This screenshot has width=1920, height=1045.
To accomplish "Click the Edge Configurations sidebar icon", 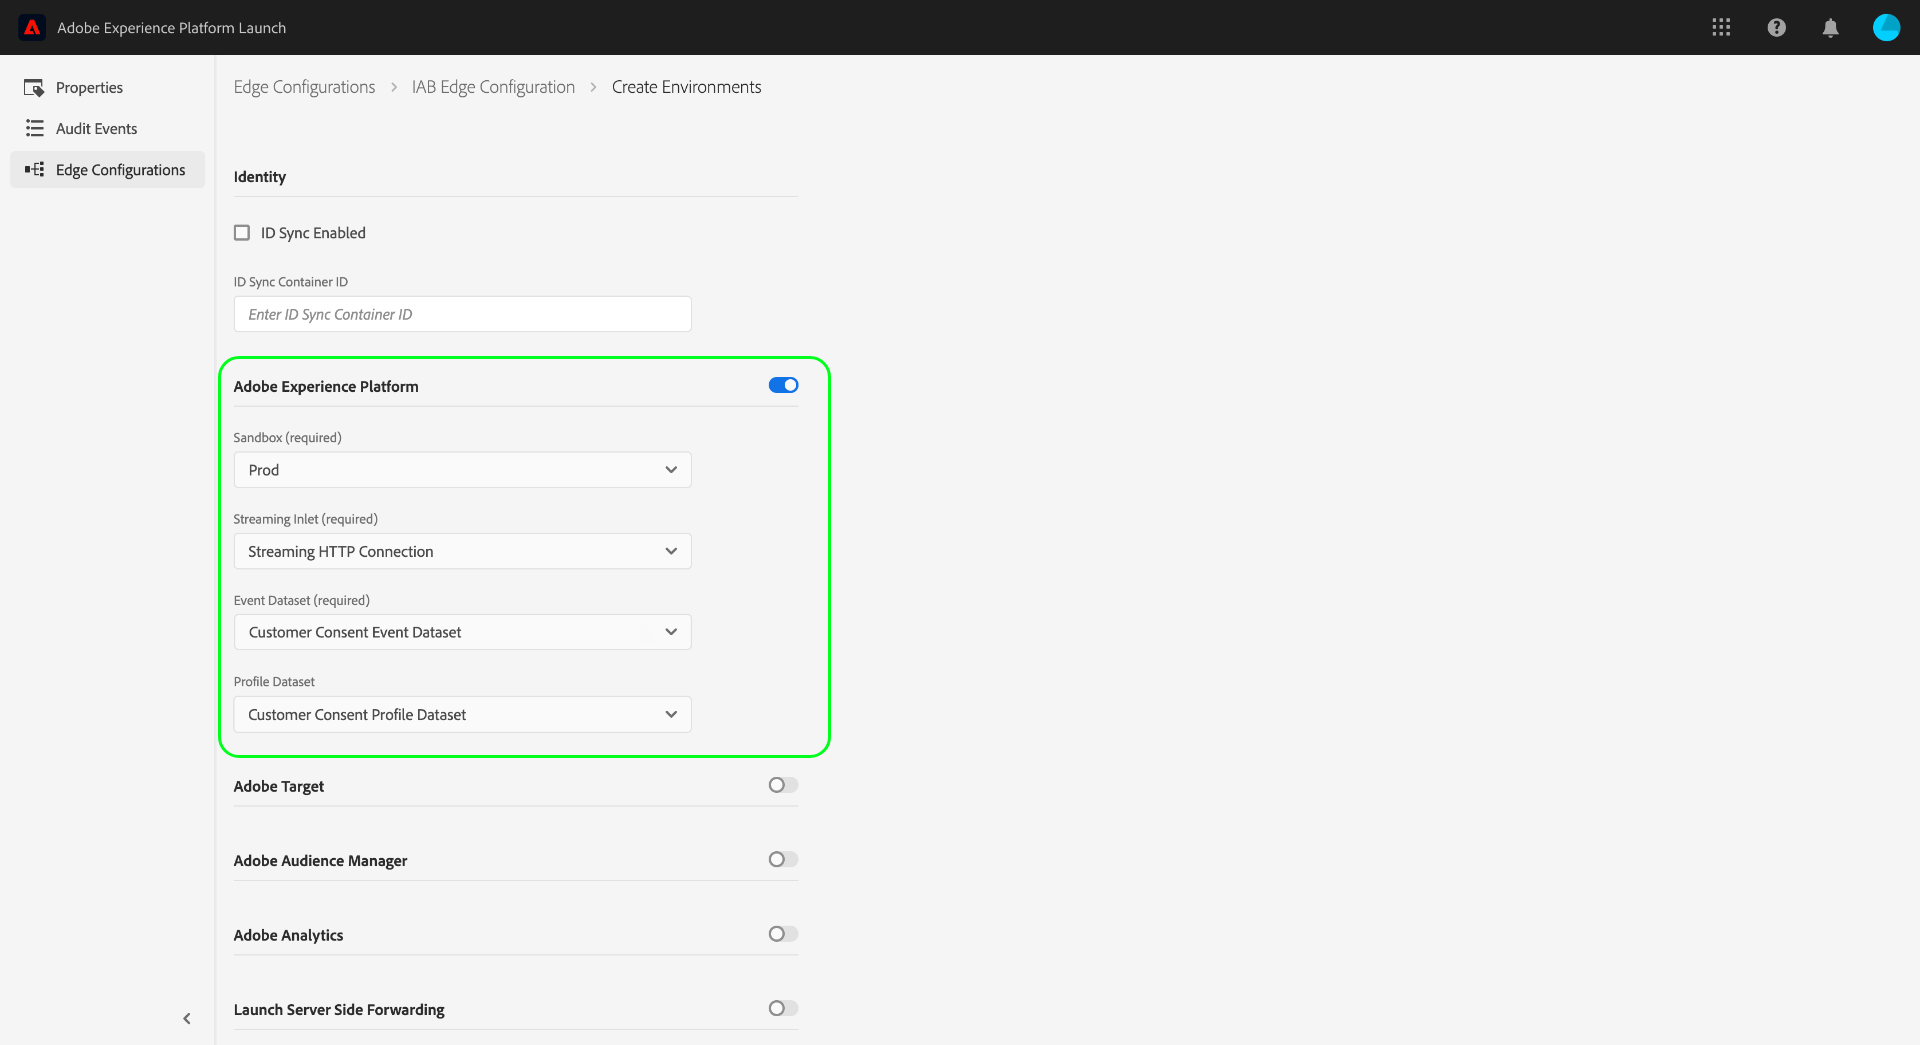I will pyautogui.click(x=34, y=169).
